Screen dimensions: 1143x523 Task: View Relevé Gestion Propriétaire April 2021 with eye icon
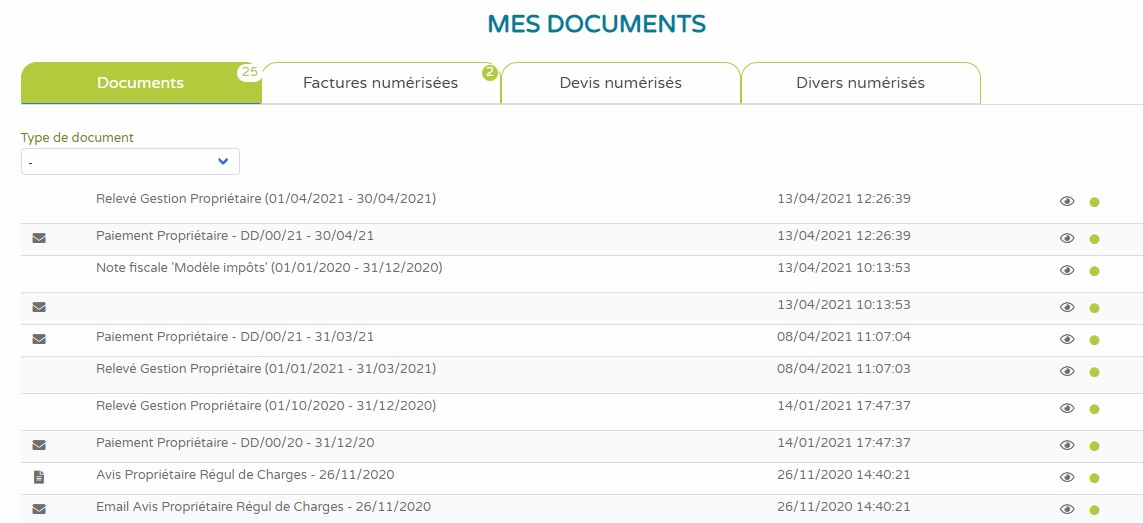click(1067, 202)
